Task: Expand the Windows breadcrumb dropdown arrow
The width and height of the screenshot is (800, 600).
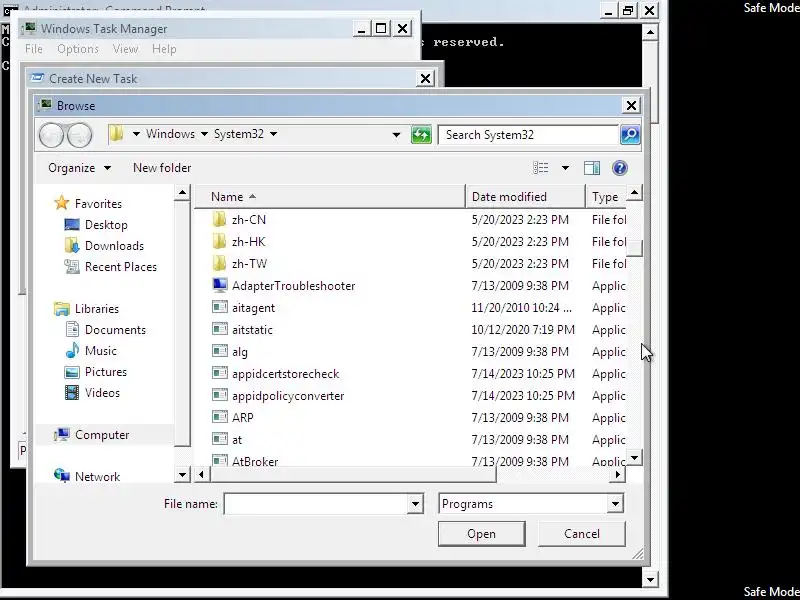Action: point(204,134)
